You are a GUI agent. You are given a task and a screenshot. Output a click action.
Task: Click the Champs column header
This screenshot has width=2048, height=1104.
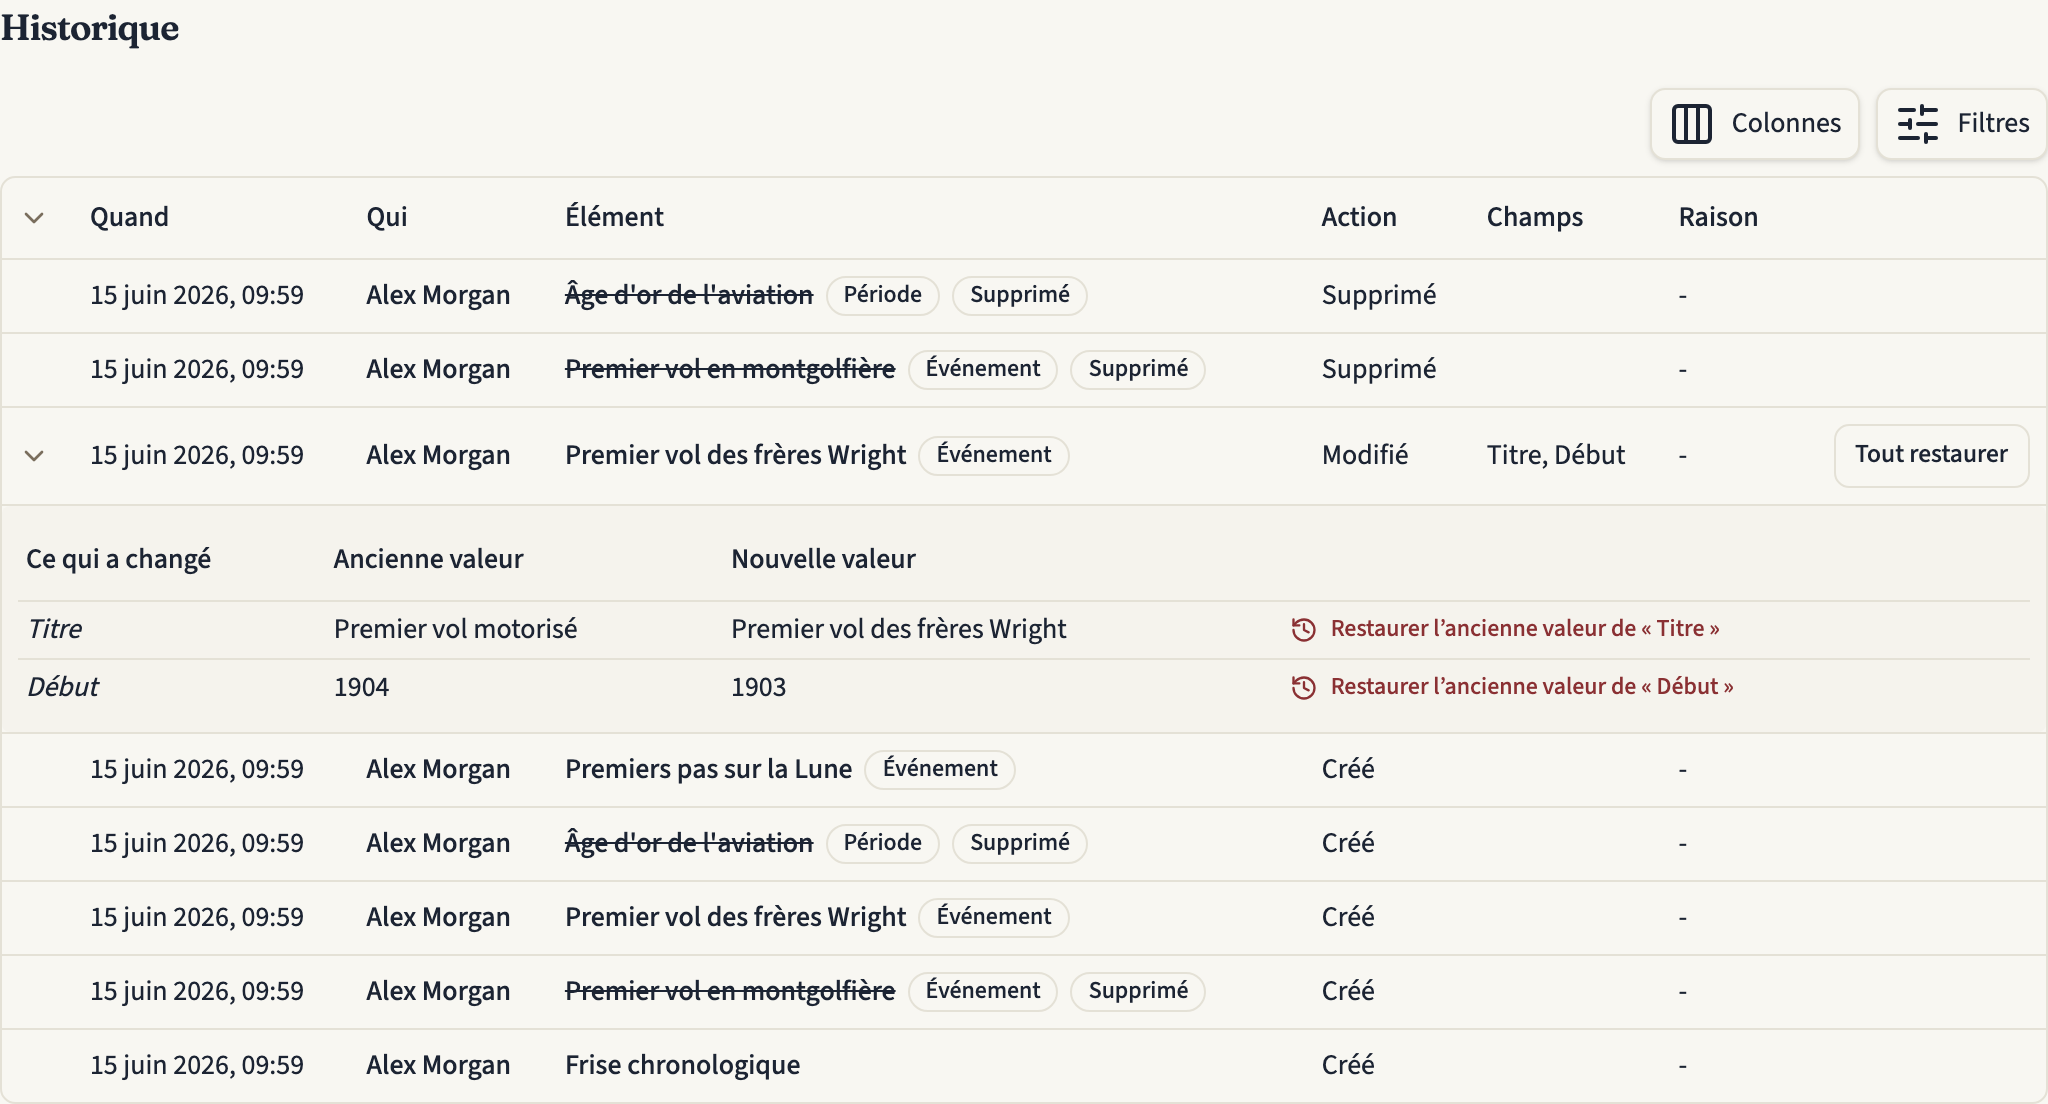coord(1534,217)
